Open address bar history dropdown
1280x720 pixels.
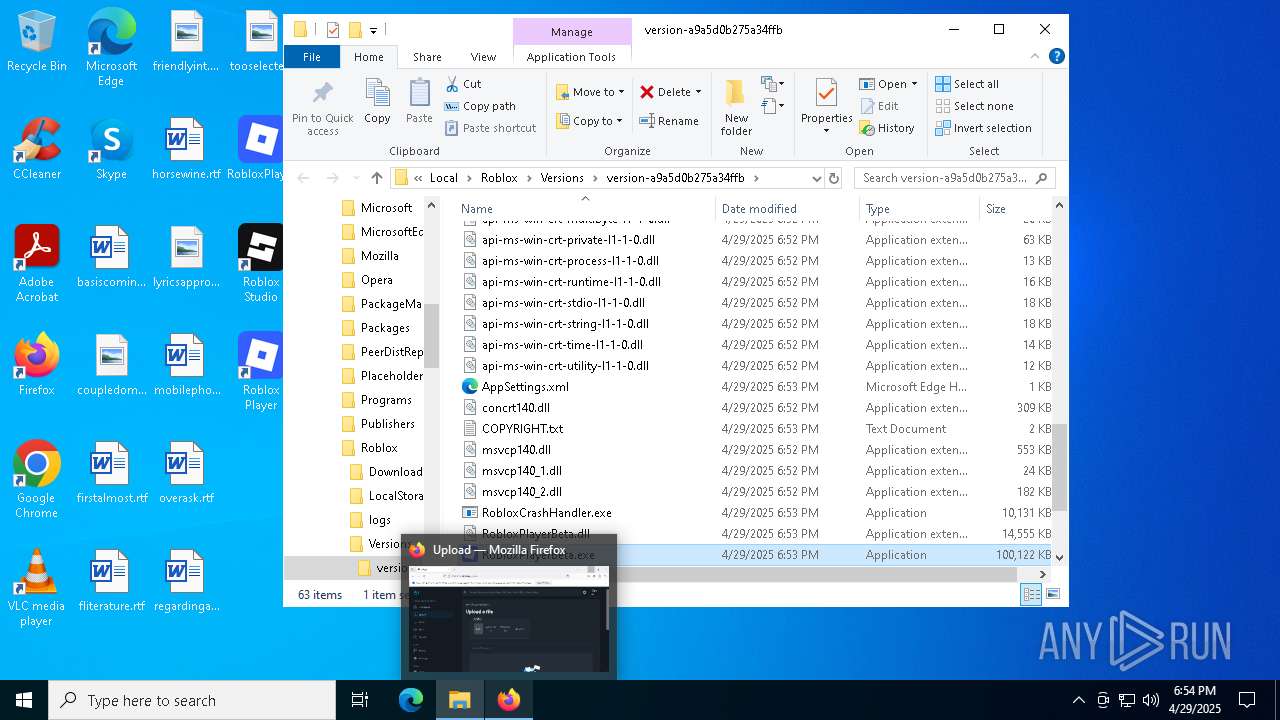[817, 178]
